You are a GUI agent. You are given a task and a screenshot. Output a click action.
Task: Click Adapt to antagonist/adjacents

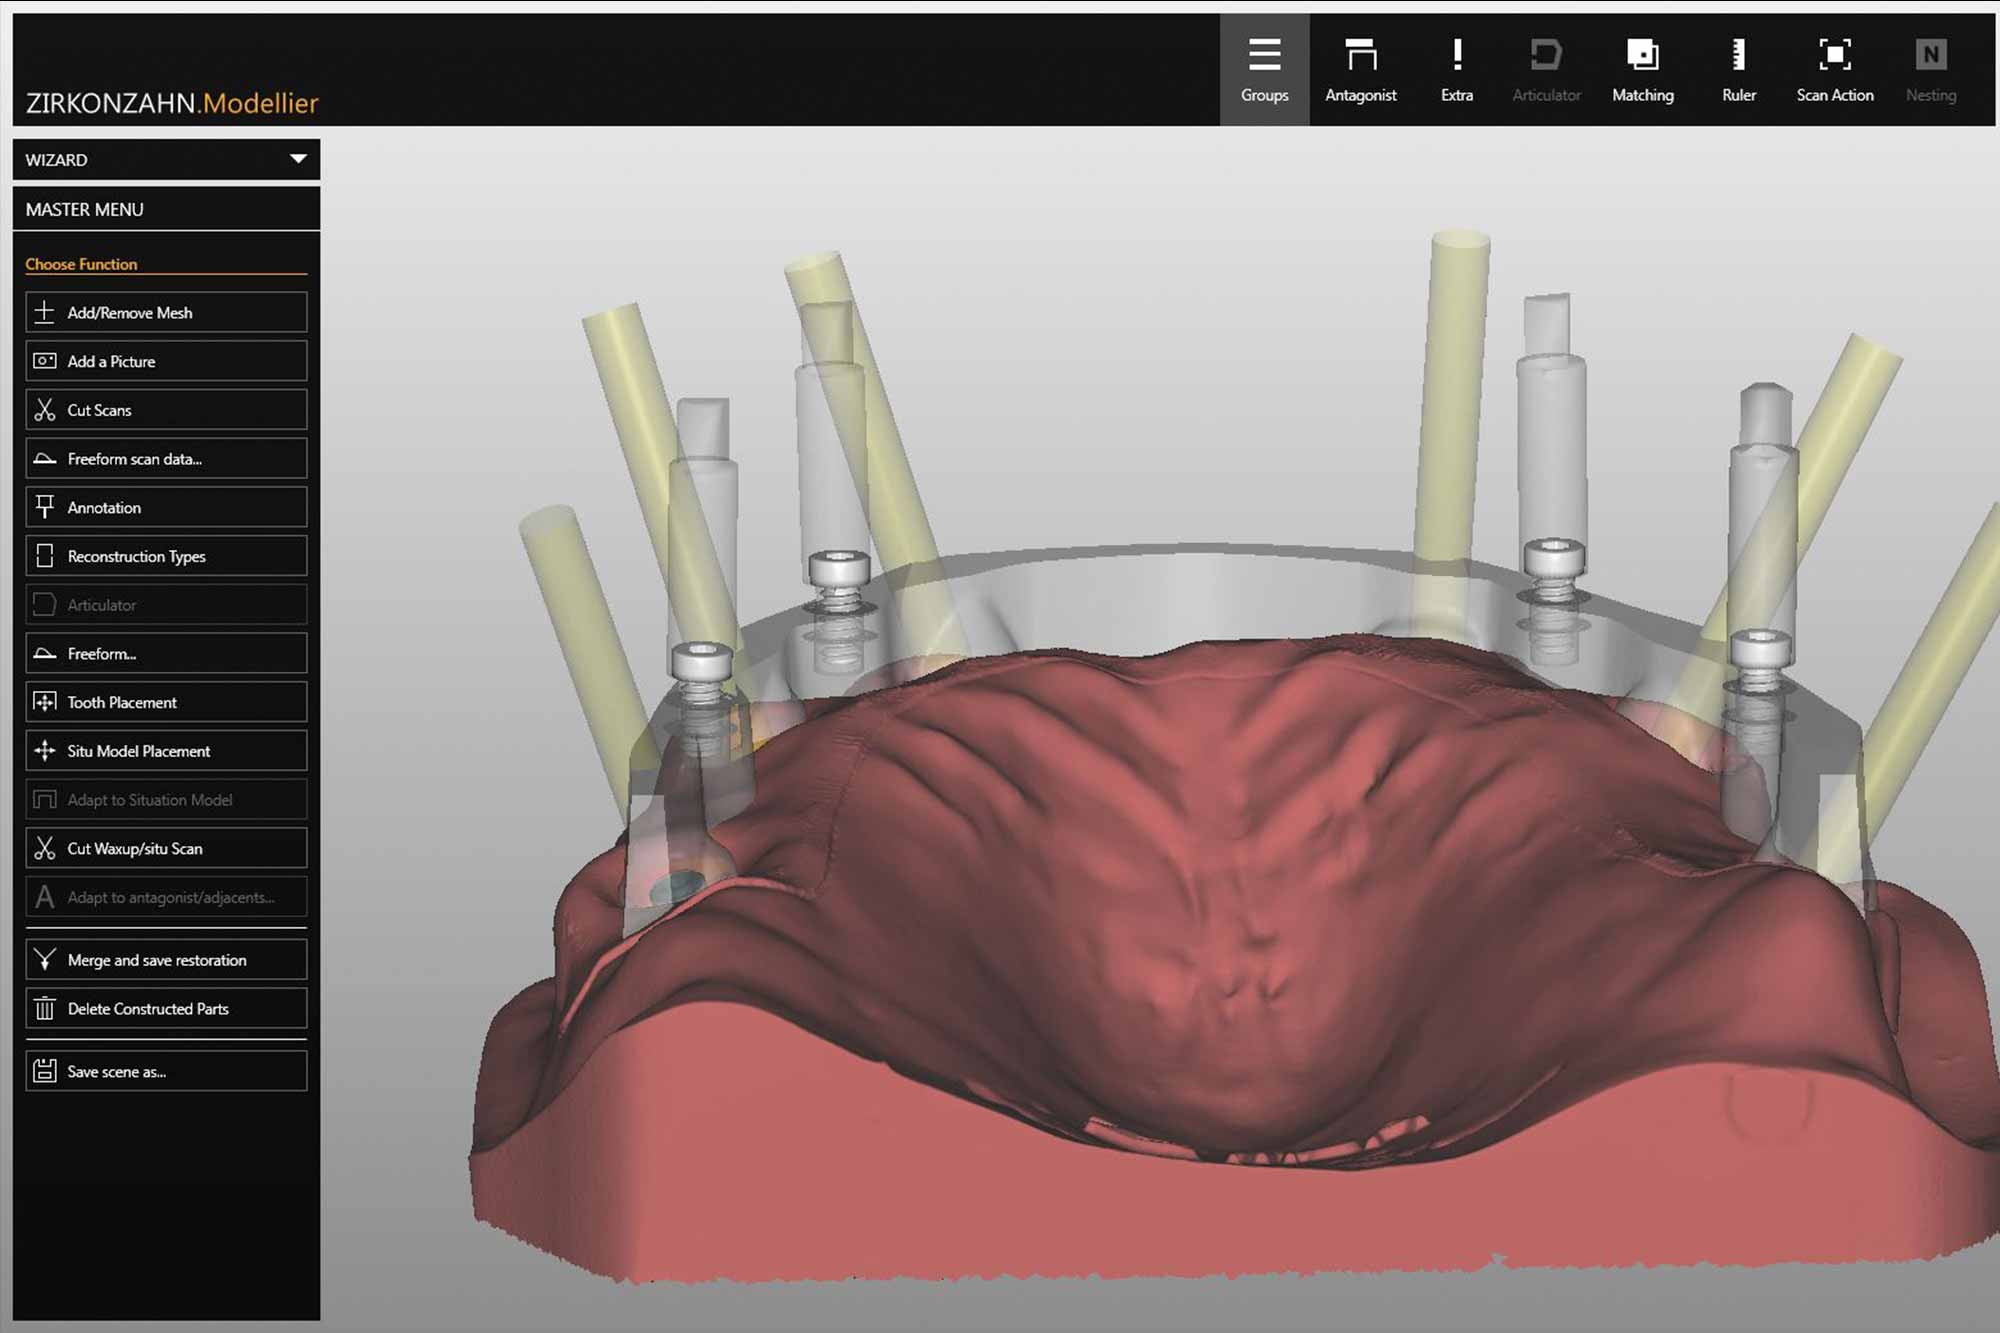point(166,897)
